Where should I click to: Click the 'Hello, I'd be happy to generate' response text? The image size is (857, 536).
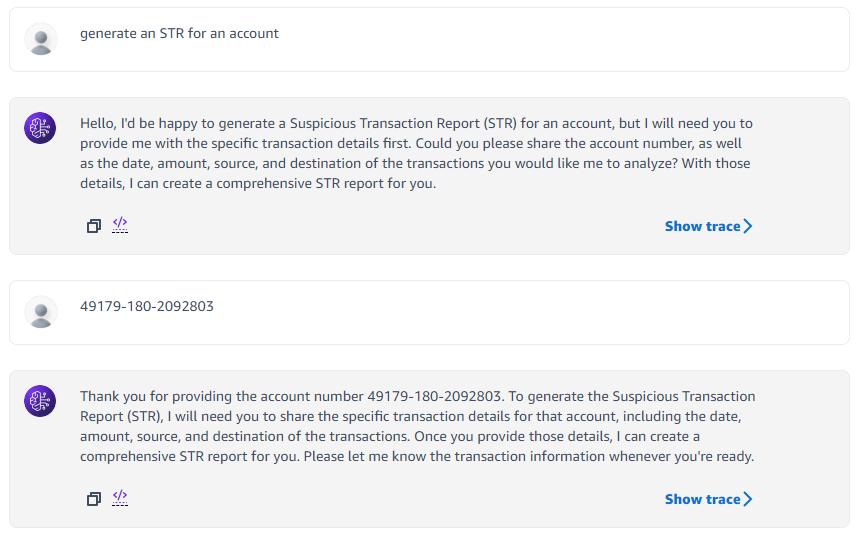pyautogui.click(x=416, y=153)
